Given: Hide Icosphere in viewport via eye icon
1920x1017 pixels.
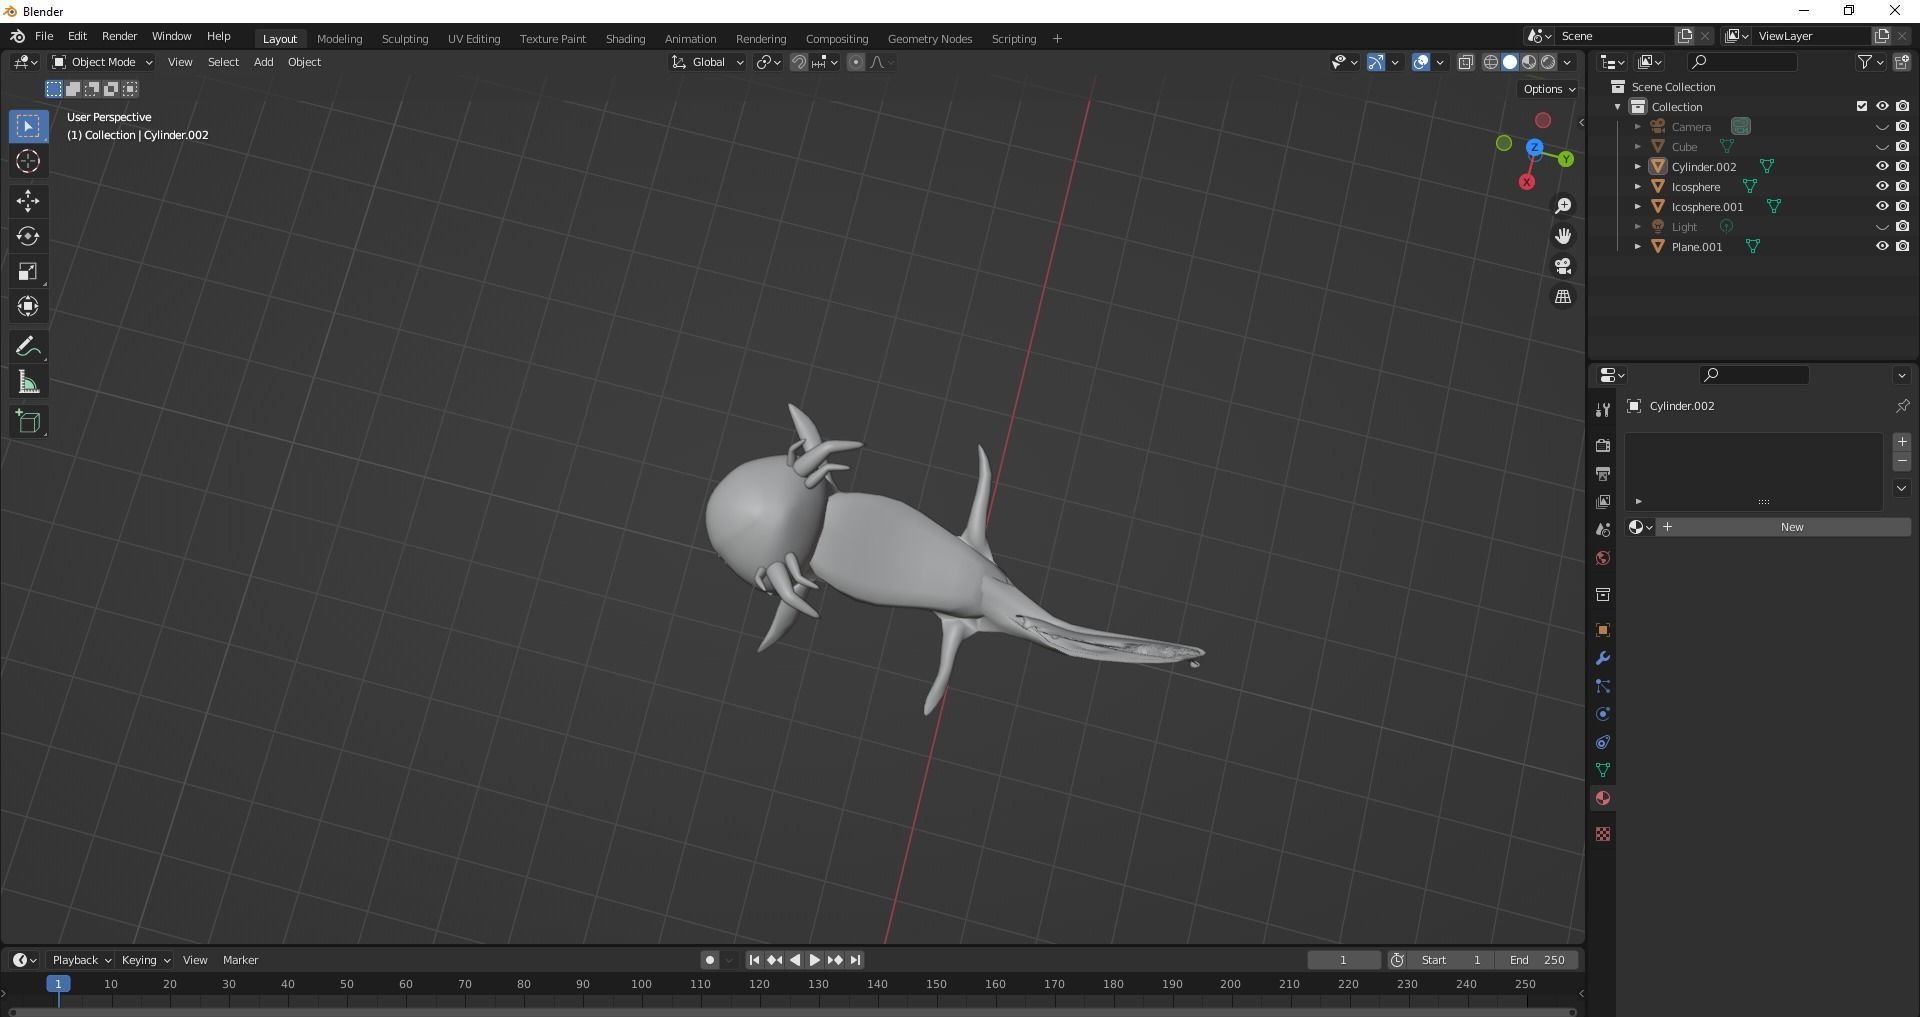Looking at the screenshot, I should 1882,187.
